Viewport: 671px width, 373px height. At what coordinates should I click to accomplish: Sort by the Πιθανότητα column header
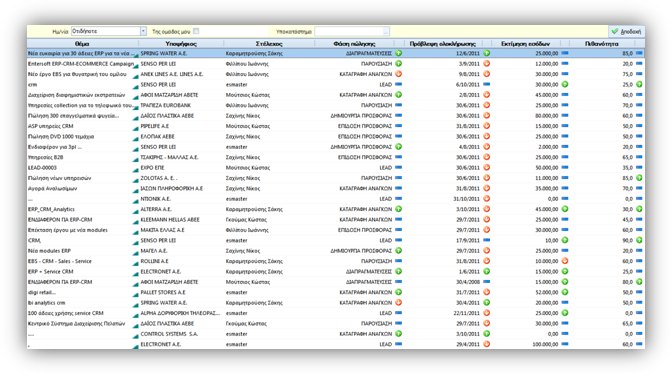(x=601, y=44)
